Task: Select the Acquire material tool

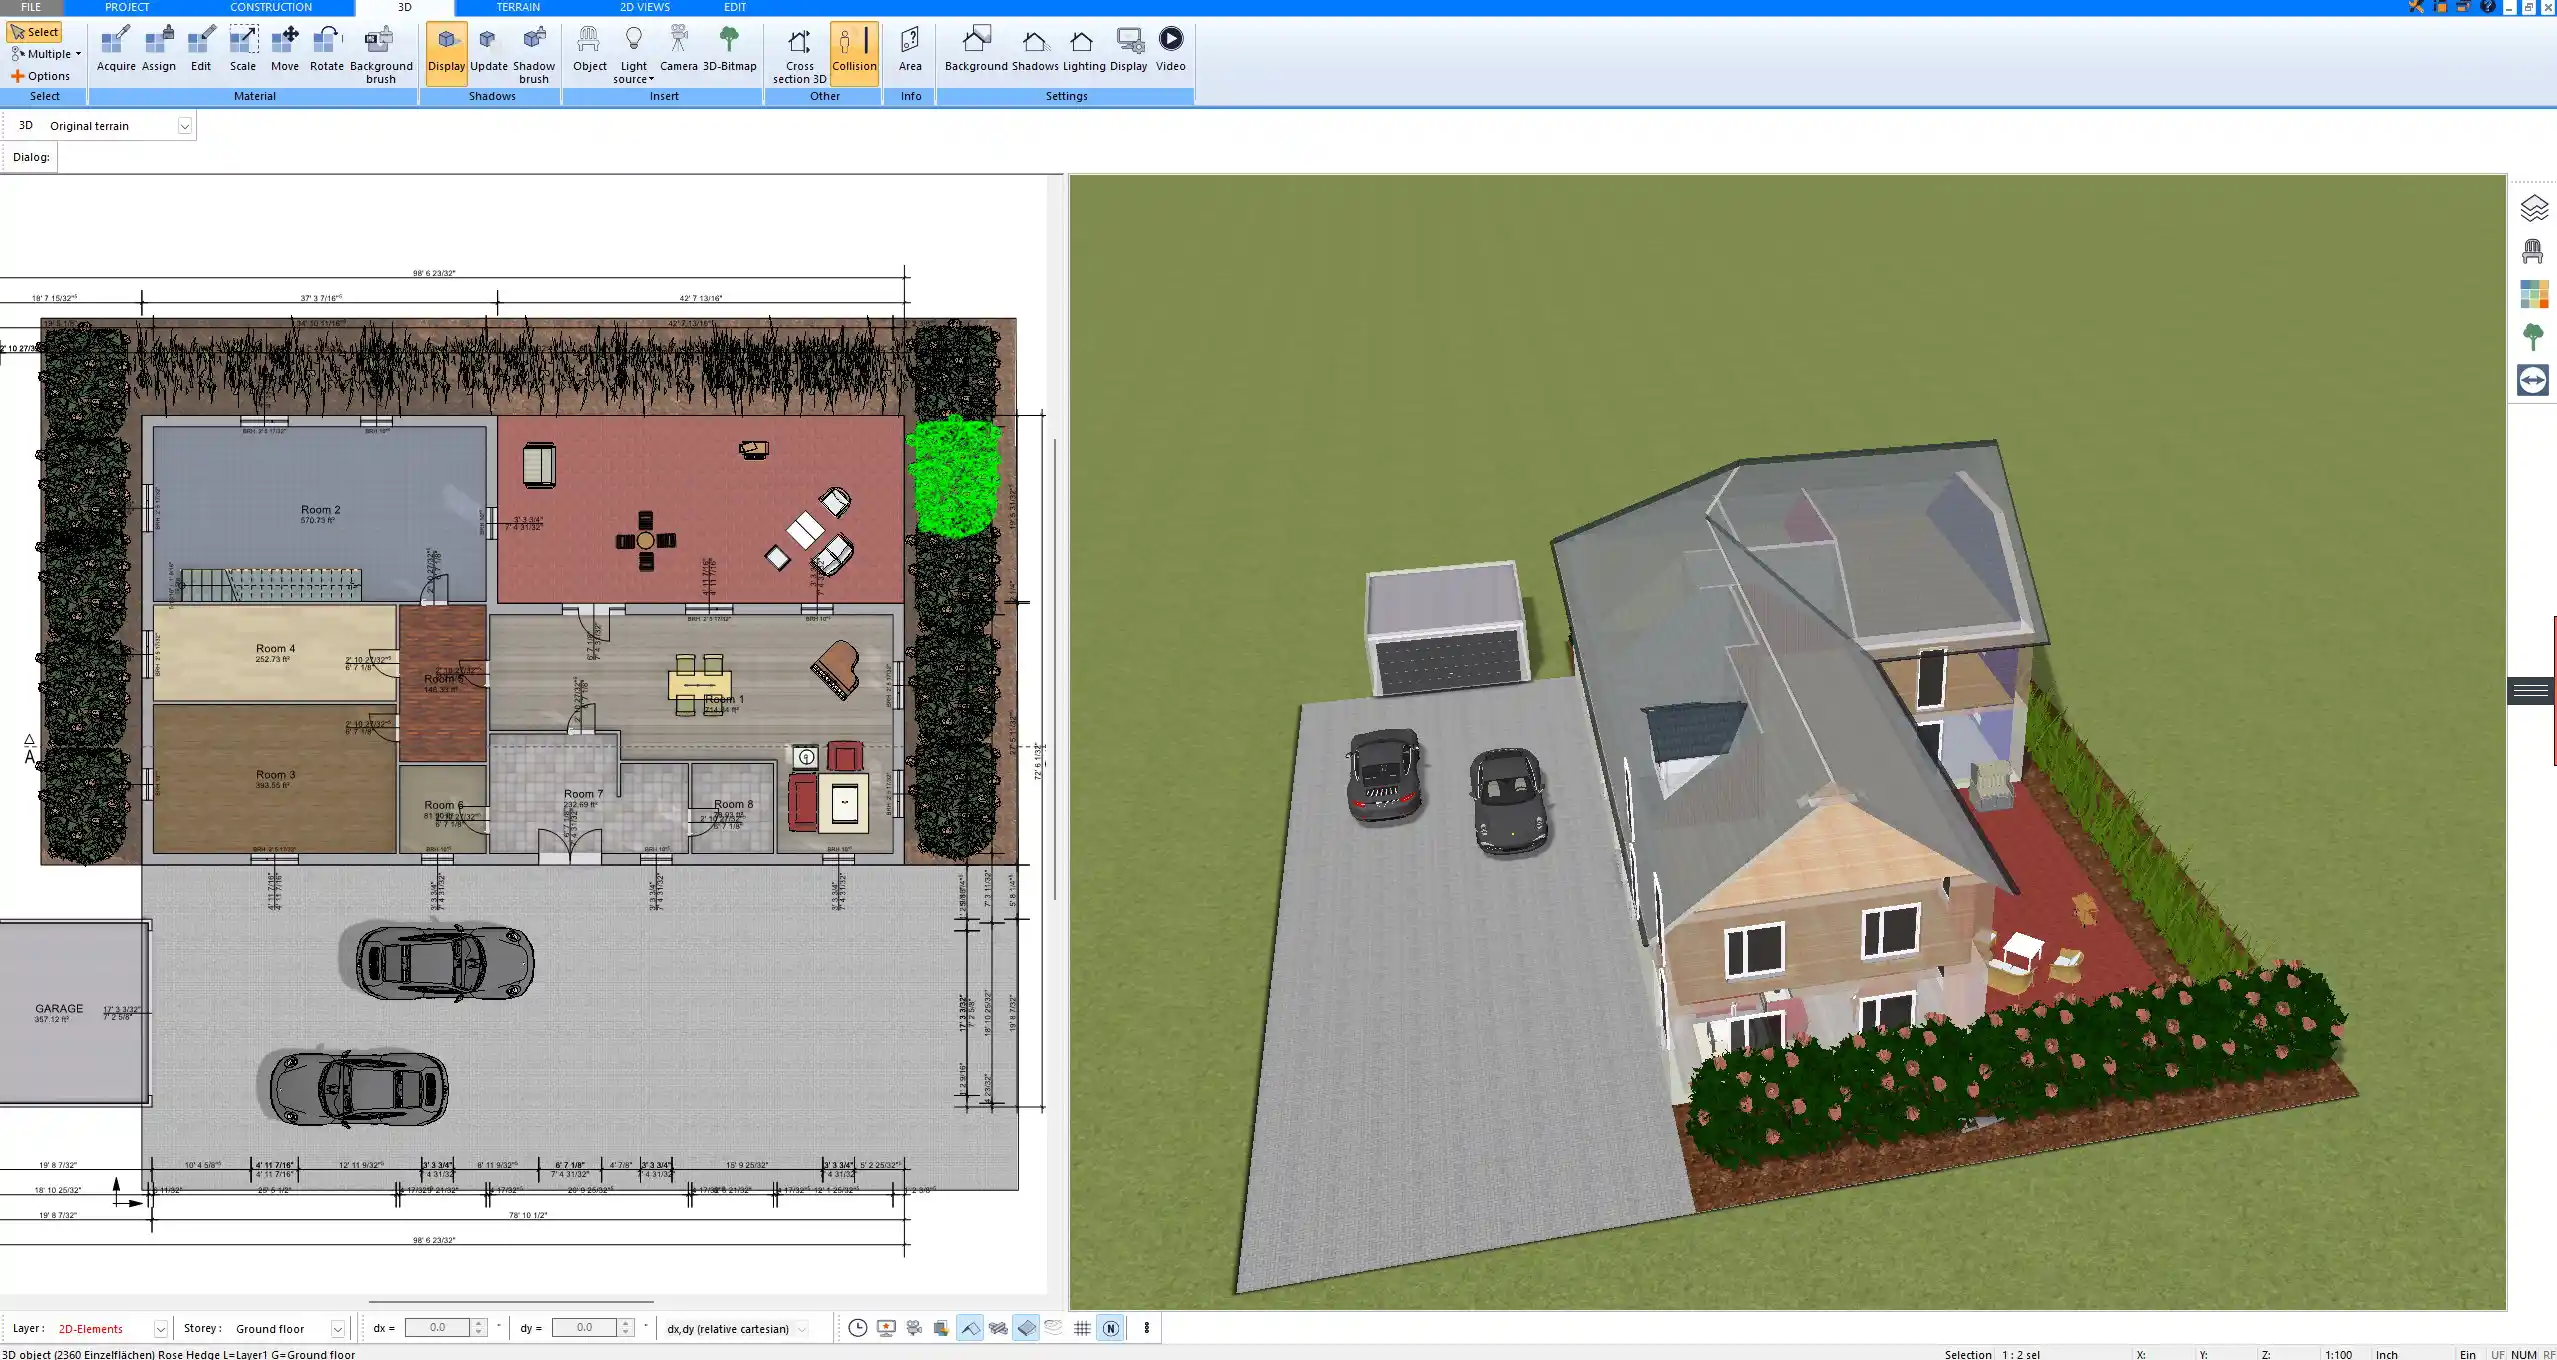Action: [116, 50]
